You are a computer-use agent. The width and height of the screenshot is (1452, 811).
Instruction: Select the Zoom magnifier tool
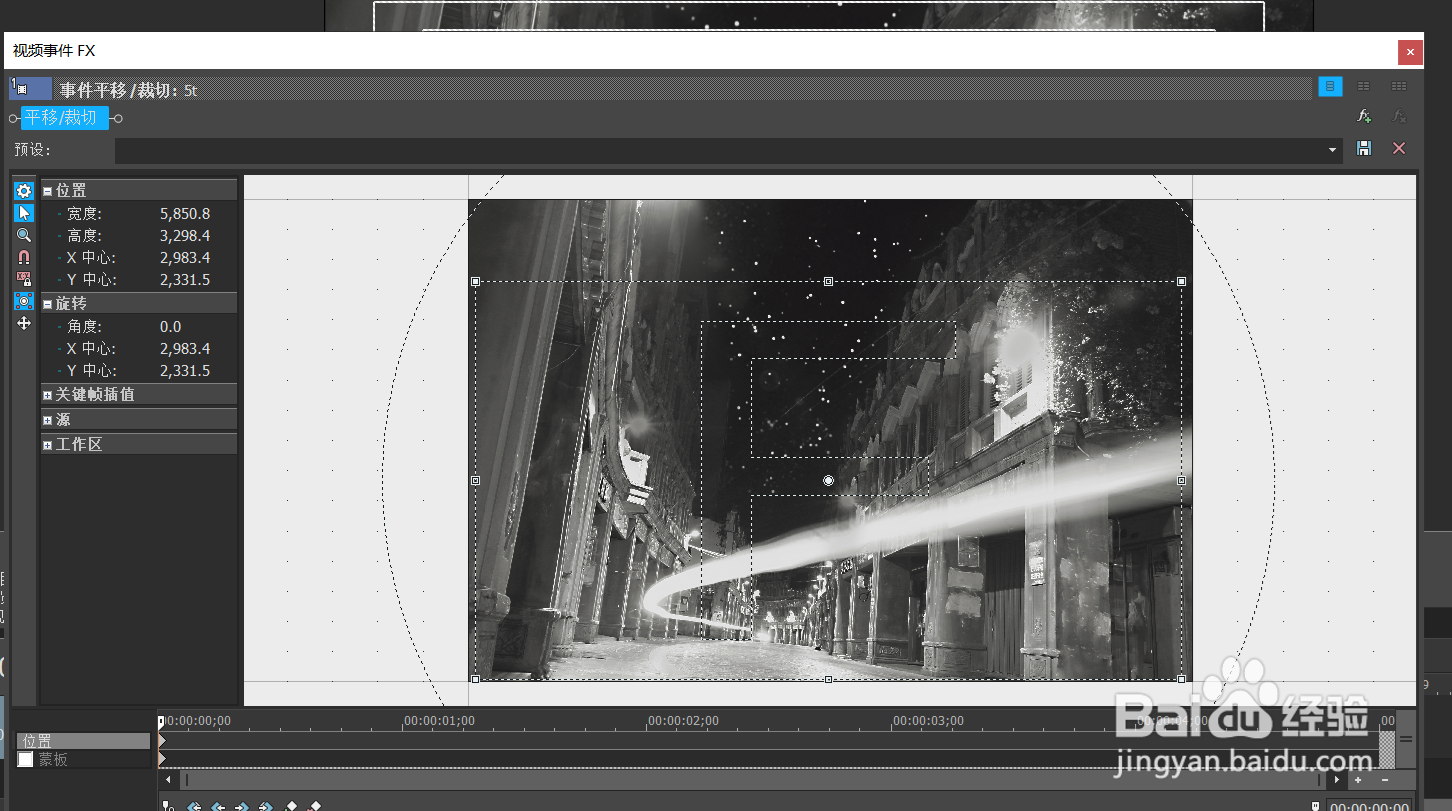coord(24,235)
